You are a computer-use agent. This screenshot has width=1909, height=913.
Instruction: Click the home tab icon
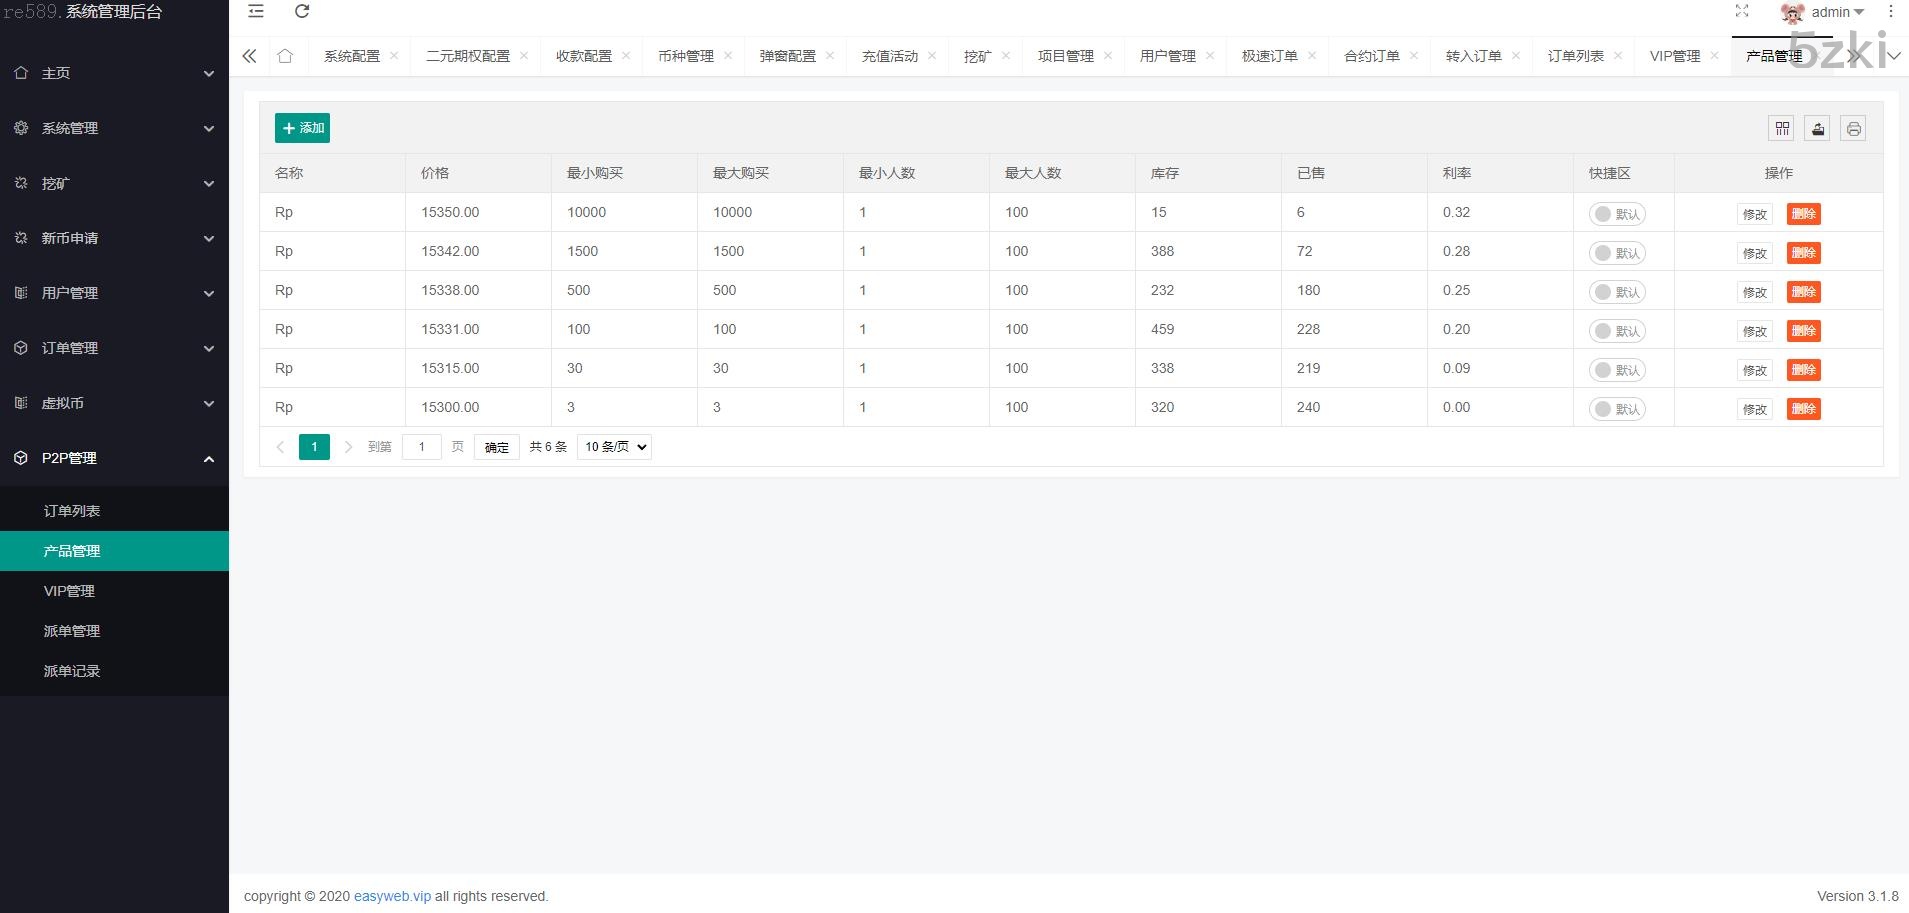pos(285,56)
